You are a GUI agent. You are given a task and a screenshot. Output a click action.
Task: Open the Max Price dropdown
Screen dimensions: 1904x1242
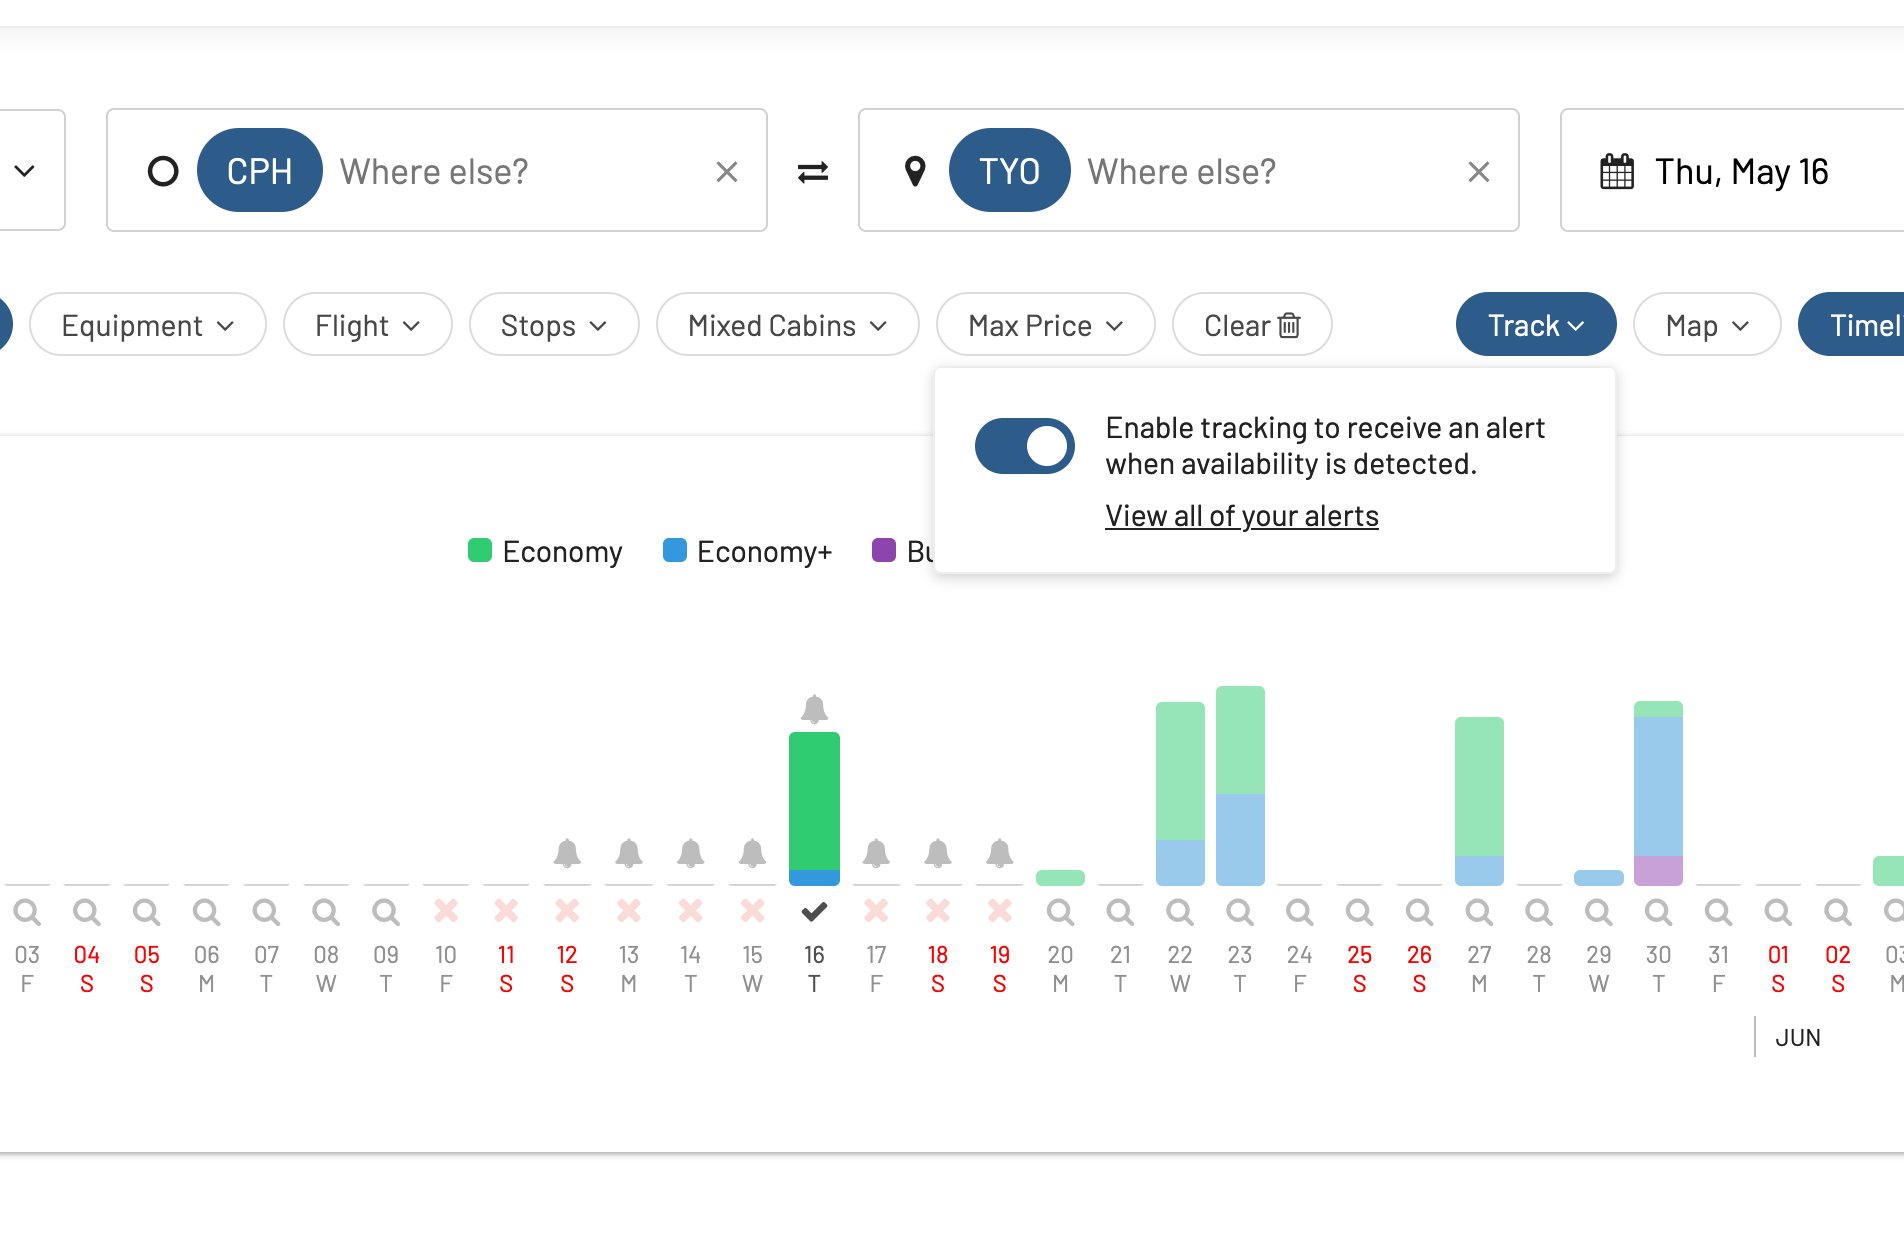(x=1045, y=325)
